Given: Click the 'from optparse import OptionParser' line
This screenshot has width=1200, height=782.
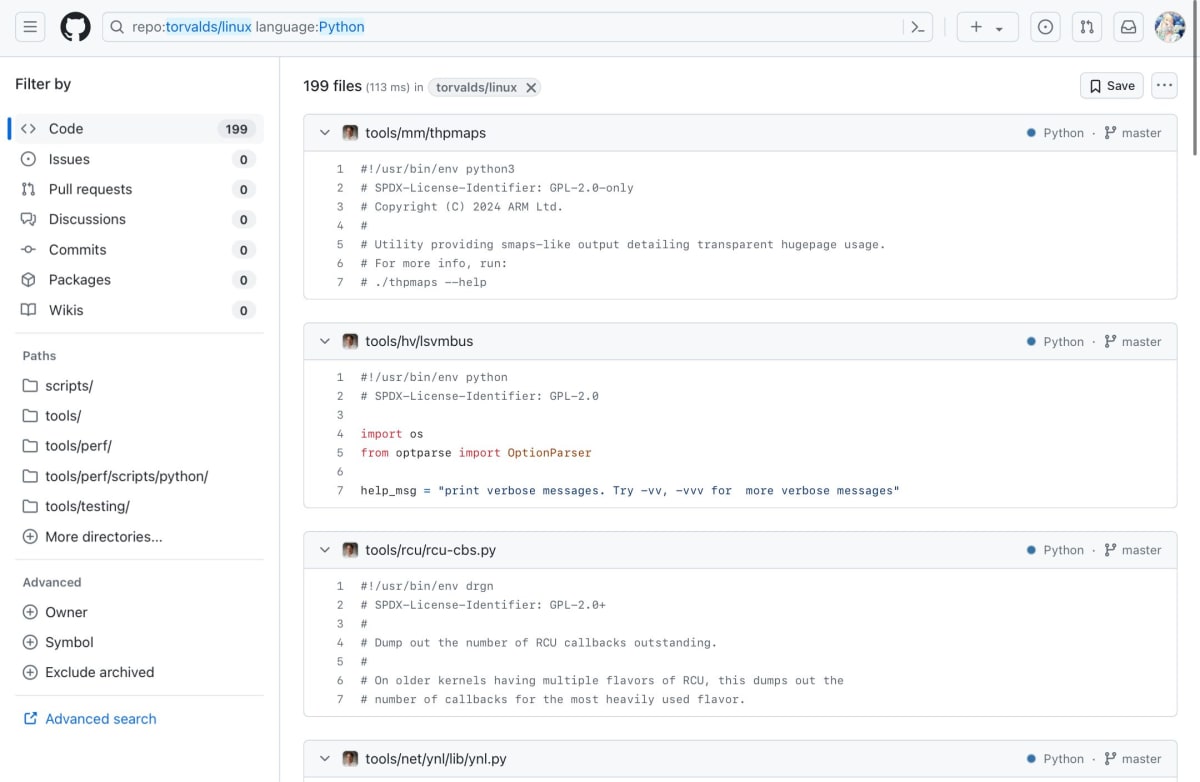Looking at the screenshot, I should click(x=476, y=453).
